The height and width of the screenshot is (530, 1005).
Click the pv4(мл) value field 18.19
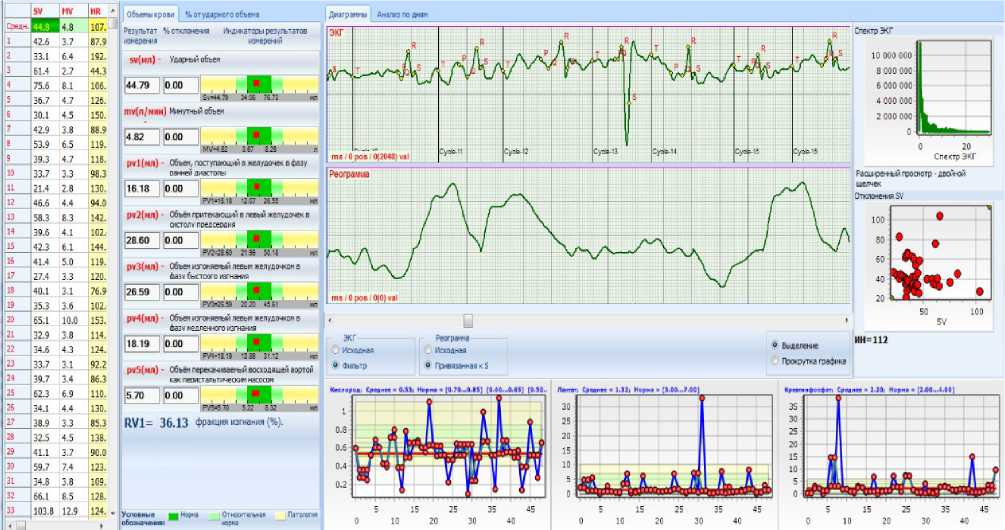click(142, 344)
